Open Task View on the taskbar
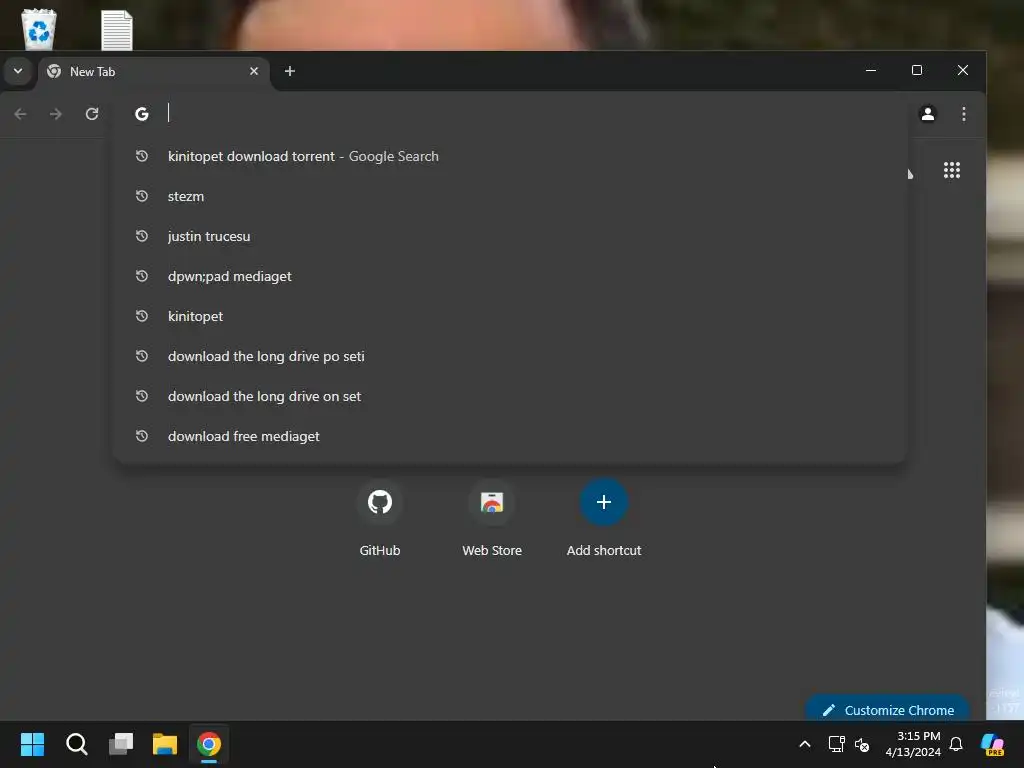Image resolution: width=1024 pixels, height=768 pixels. (x=121, y=744)
